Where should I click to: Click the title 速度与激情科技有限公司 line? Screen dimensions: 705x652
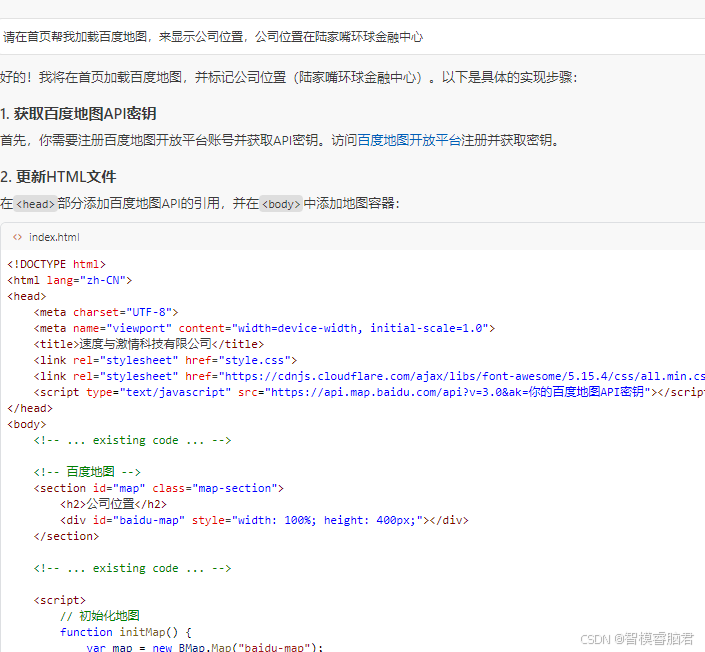[x=149, y=344]
